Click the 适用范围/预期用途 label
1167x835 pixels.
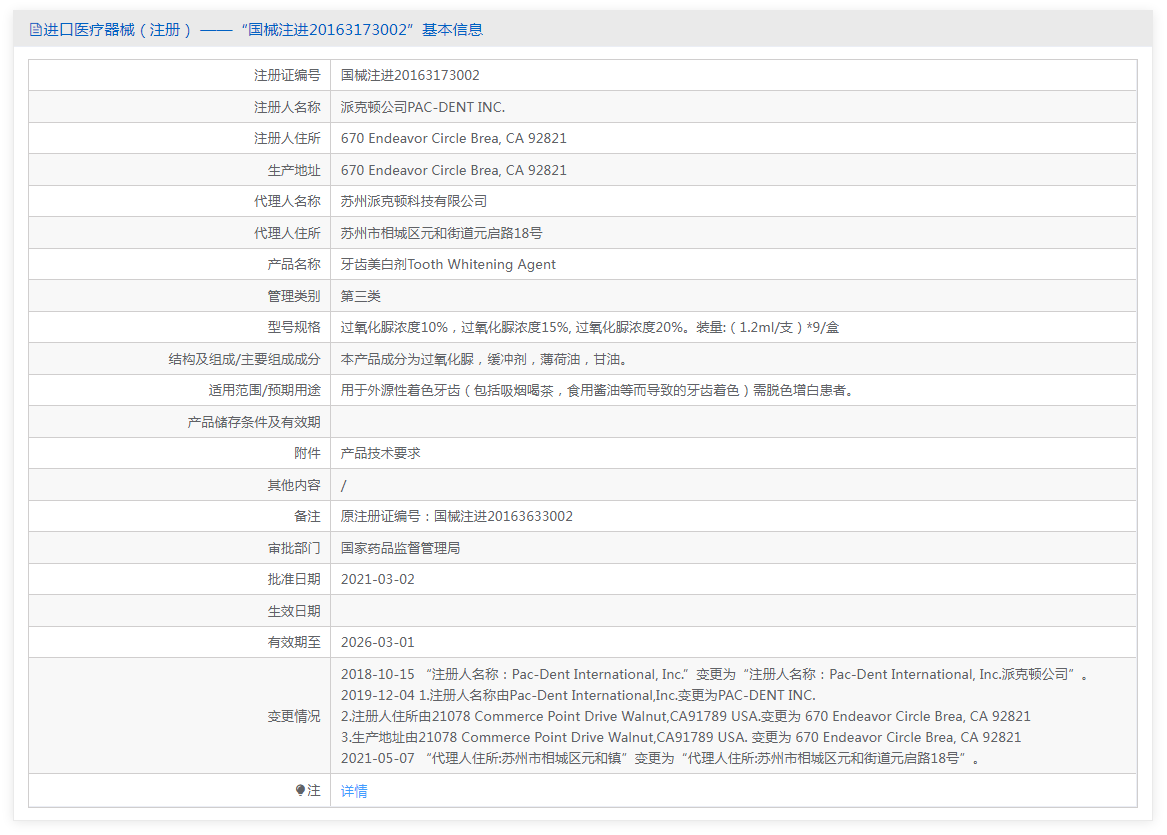click(x=264, y=391)
